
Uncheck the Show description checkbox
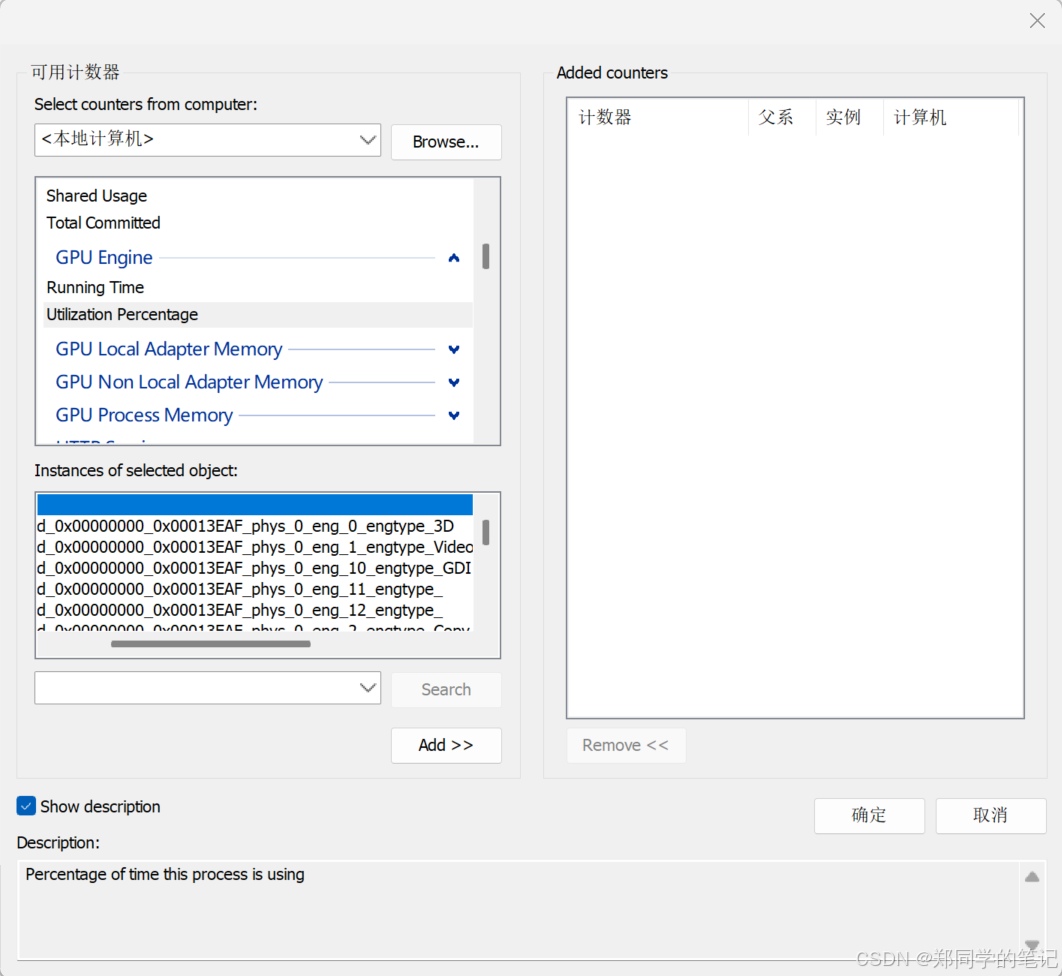pos(26,806)
